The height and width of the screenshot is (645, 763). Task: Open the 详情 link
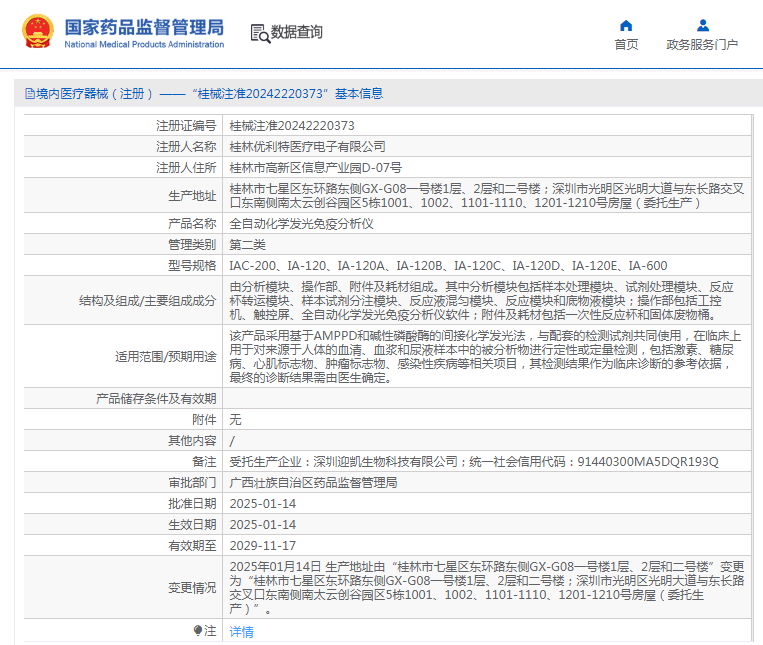click(x=241, y=631)
